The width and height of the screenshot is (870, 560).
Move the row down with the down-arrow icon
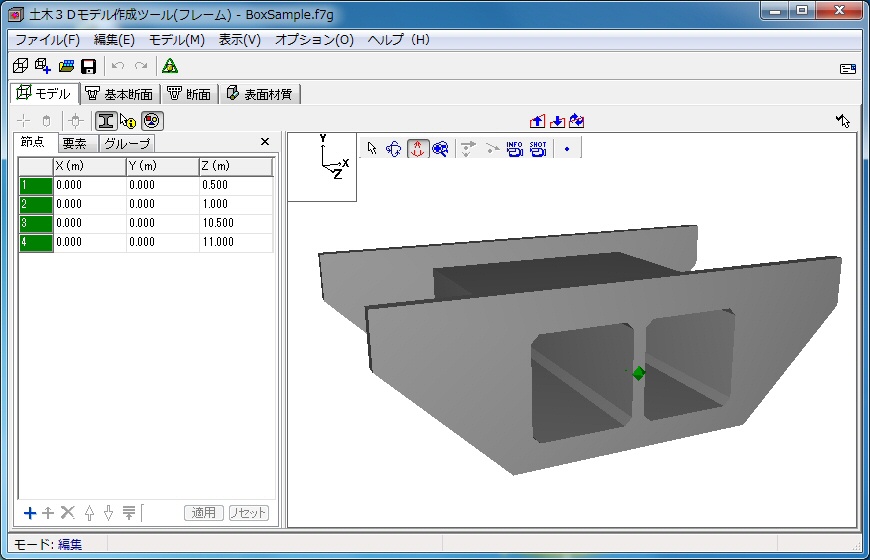point(109,513)
